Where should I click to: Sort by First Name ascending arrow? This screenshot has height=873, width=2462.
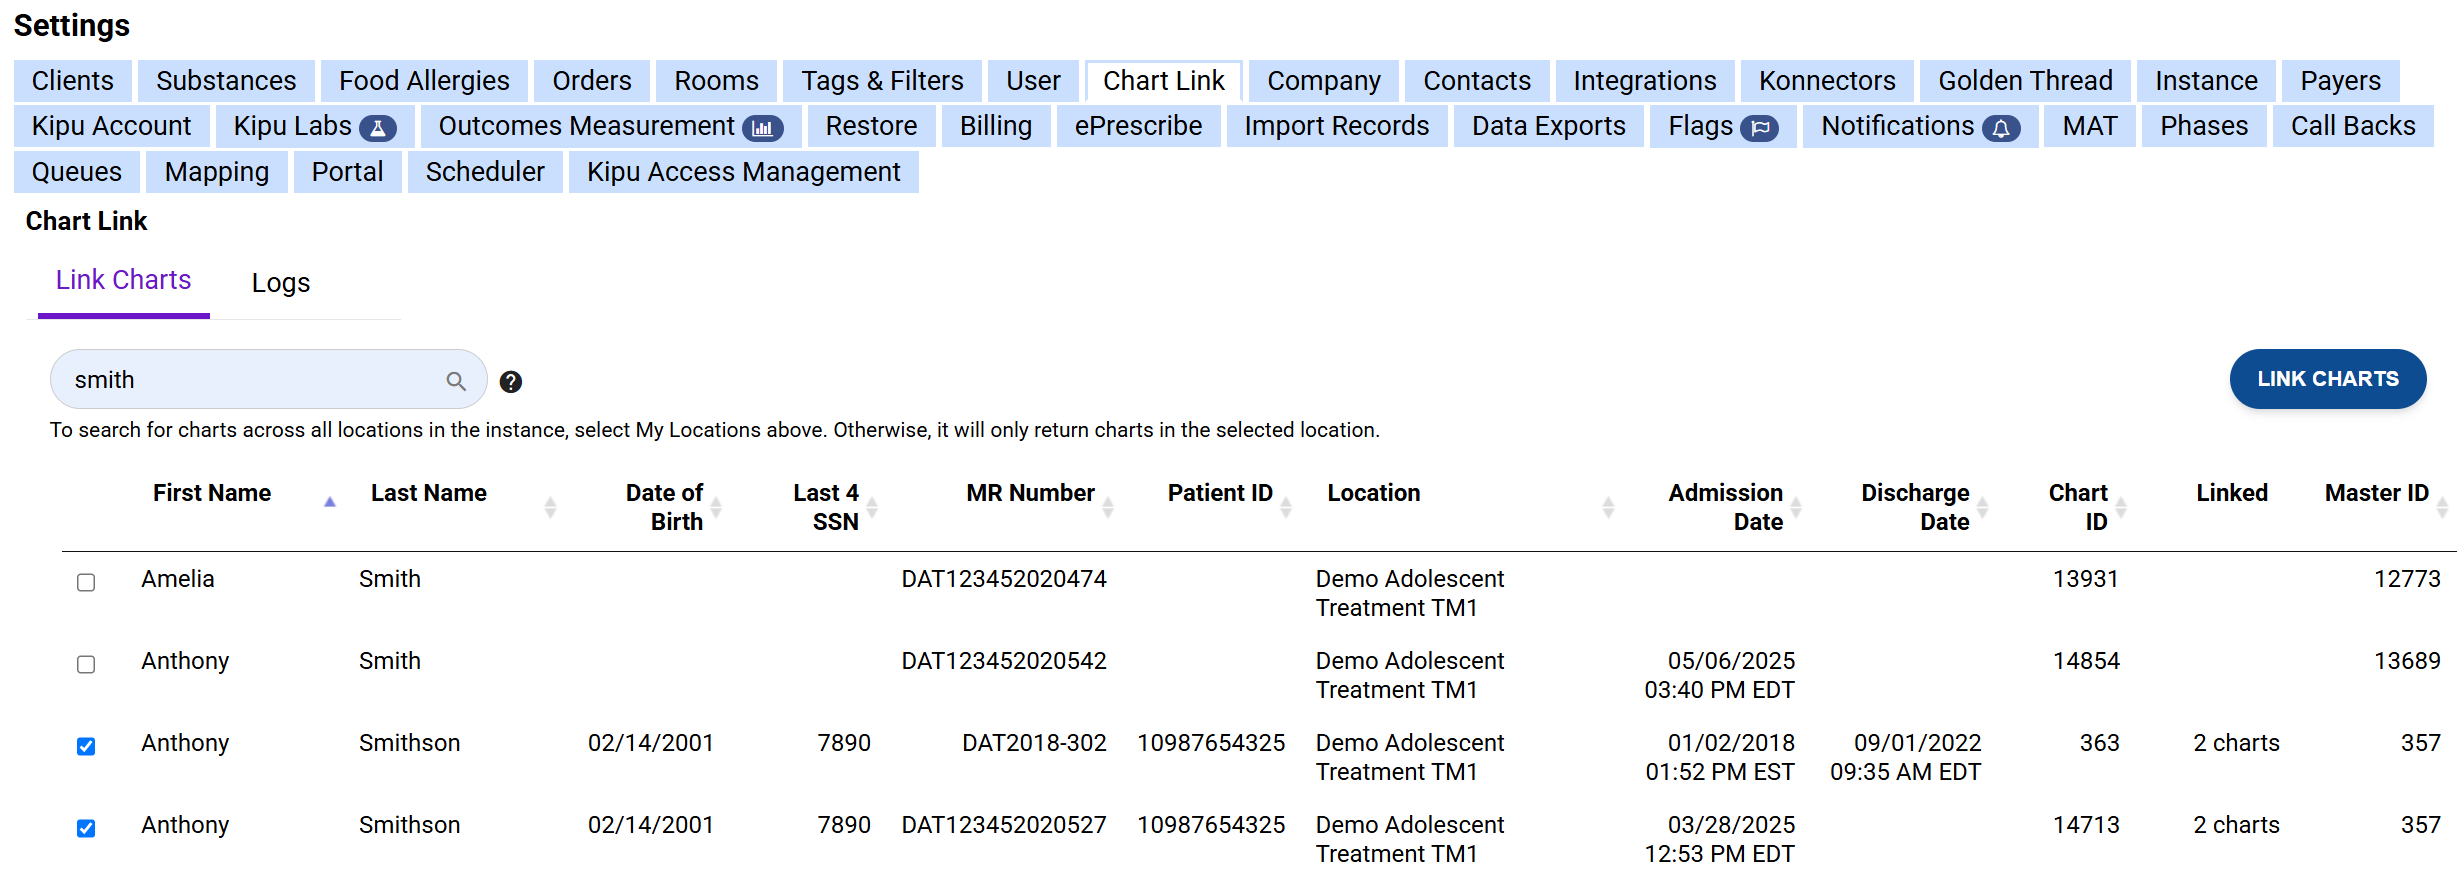[329, 502]
